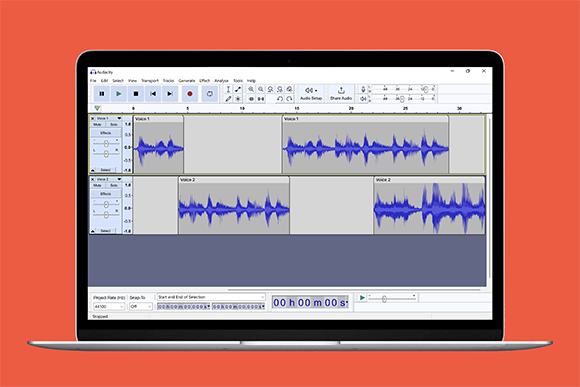Collapse the Voice 2 track
580x387 pixels.
pos(93,231)
